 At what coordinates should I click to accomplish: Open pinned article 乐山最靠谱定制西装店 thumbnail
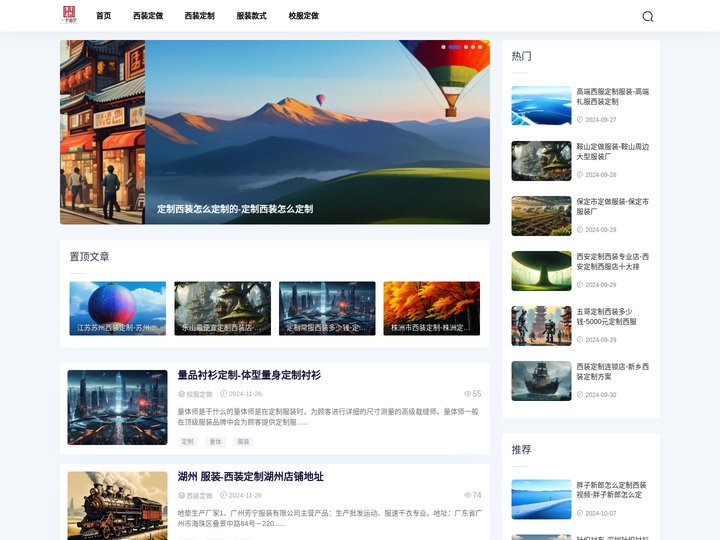(x=222, y=308)
